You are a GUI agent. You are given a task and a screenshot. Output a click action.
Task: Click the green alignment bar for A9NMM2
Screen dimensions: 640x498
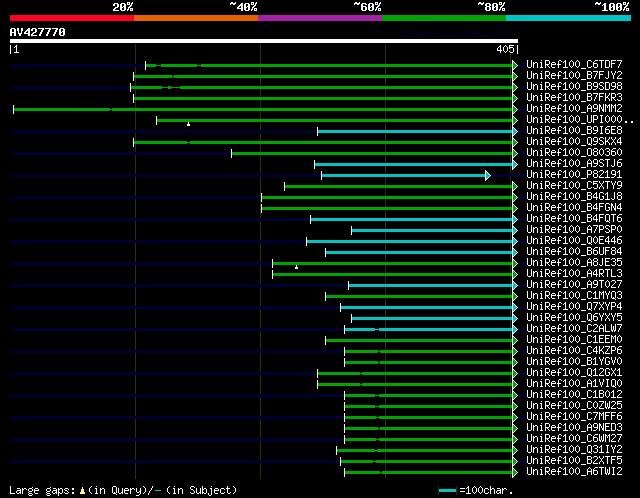click(263, 109)
